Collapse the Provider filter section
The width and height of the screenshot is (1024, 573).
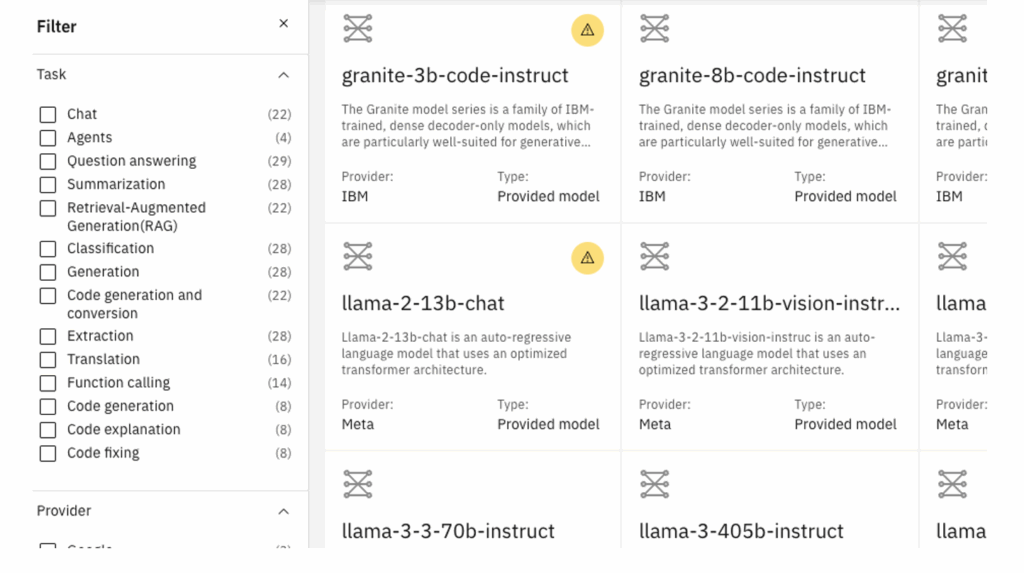(283, 512)
